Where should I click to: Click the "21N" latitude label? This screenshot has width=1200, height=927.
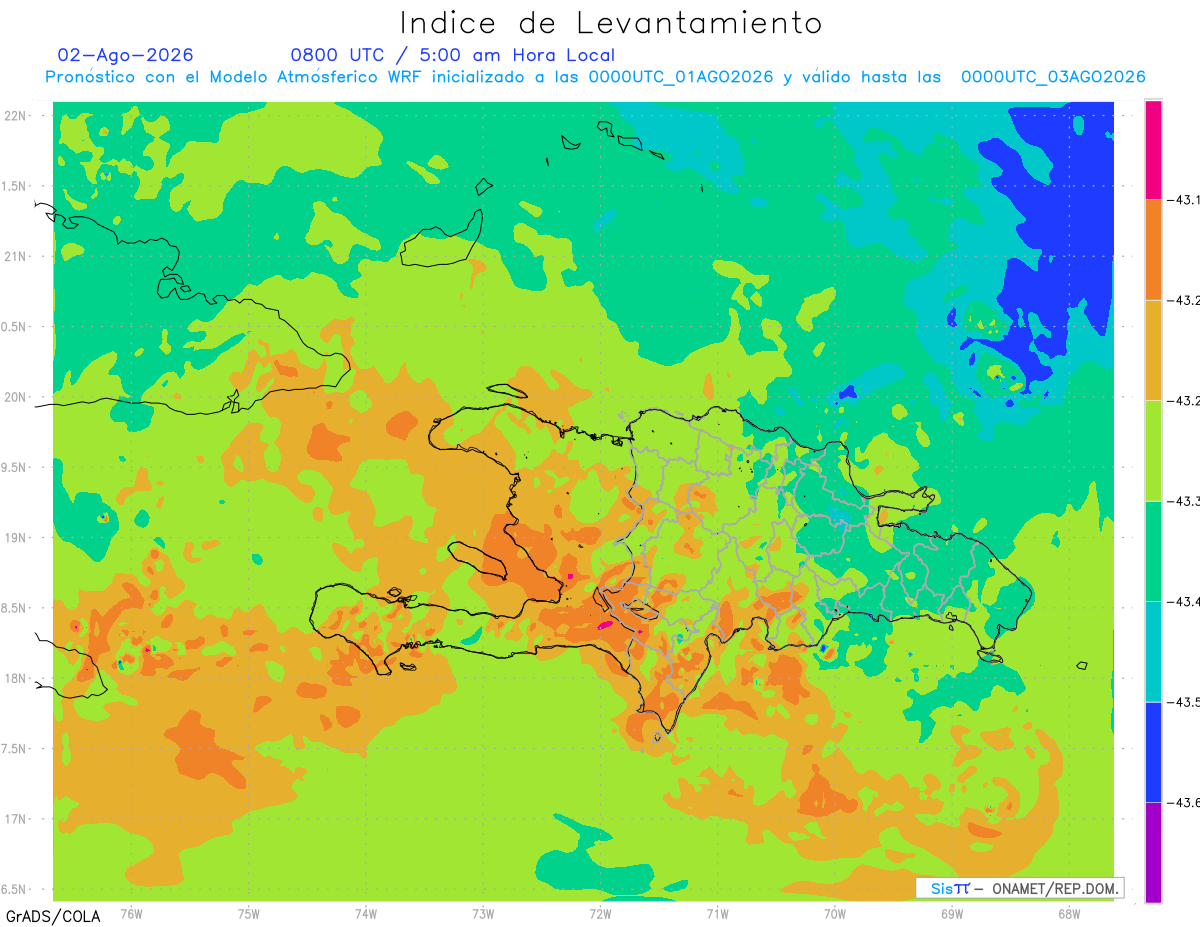point(15,256)
